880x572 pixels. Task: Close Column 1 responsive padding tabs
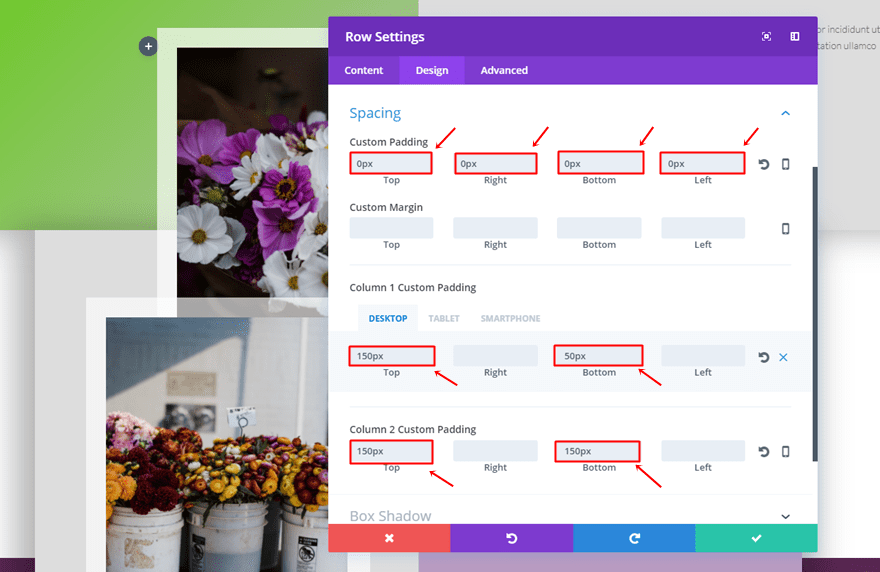[784, 357]
